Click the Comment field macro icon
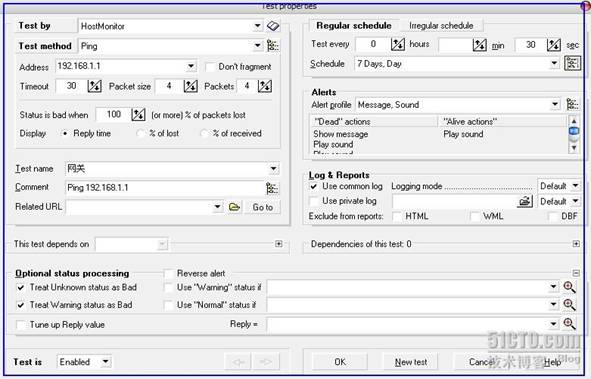The height and width of the screenshot is (379, 591). [272, 188]
